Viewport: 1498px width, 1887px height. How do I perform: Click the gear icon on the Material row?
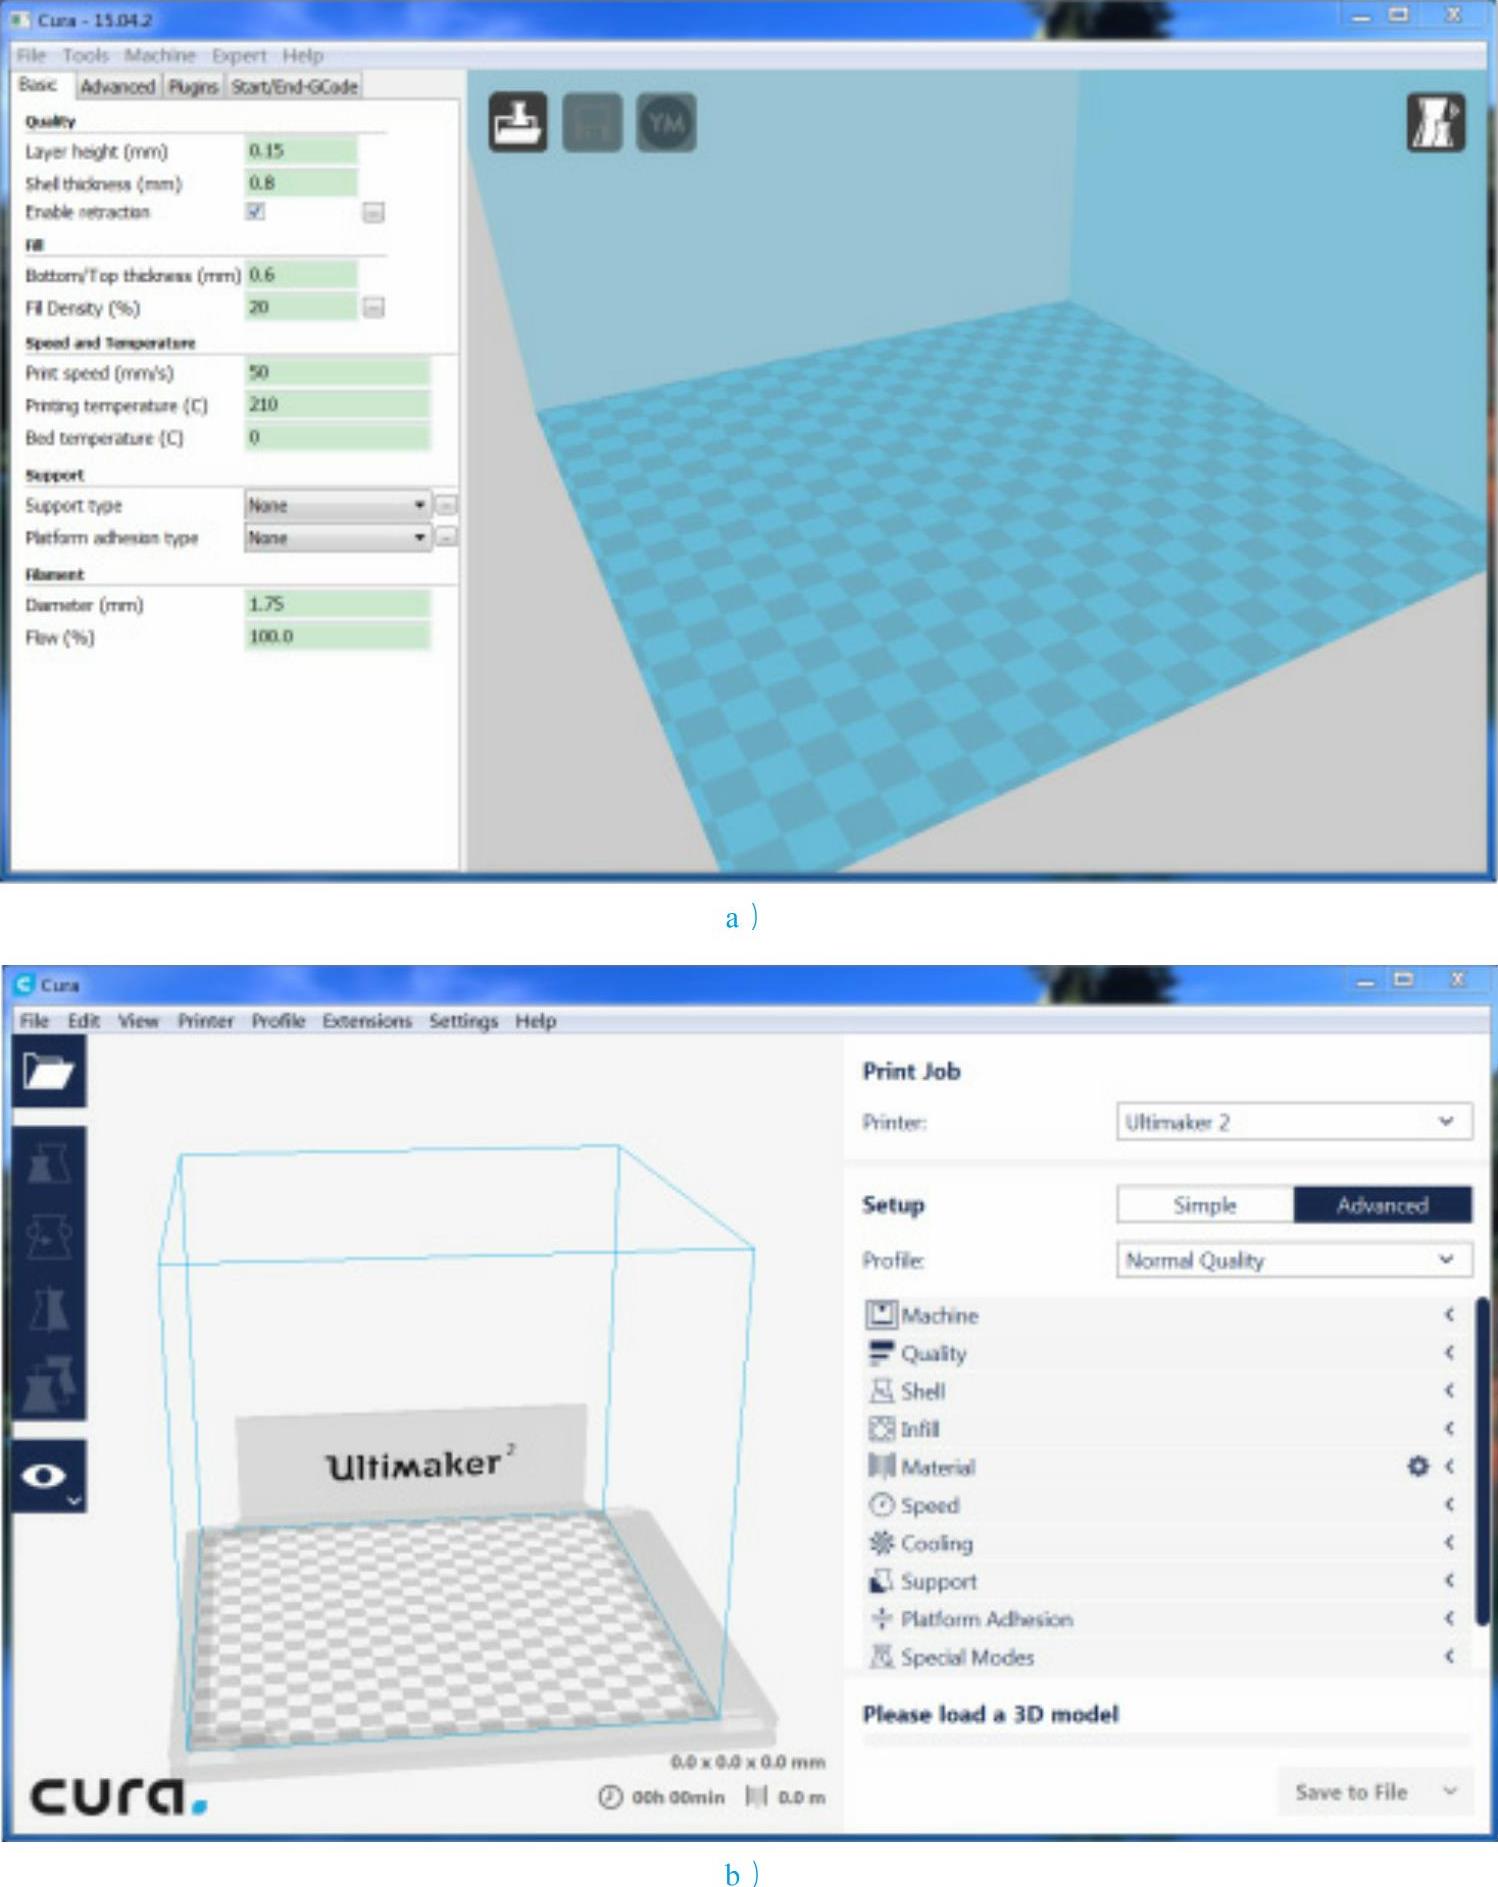pos(1418,1466)
